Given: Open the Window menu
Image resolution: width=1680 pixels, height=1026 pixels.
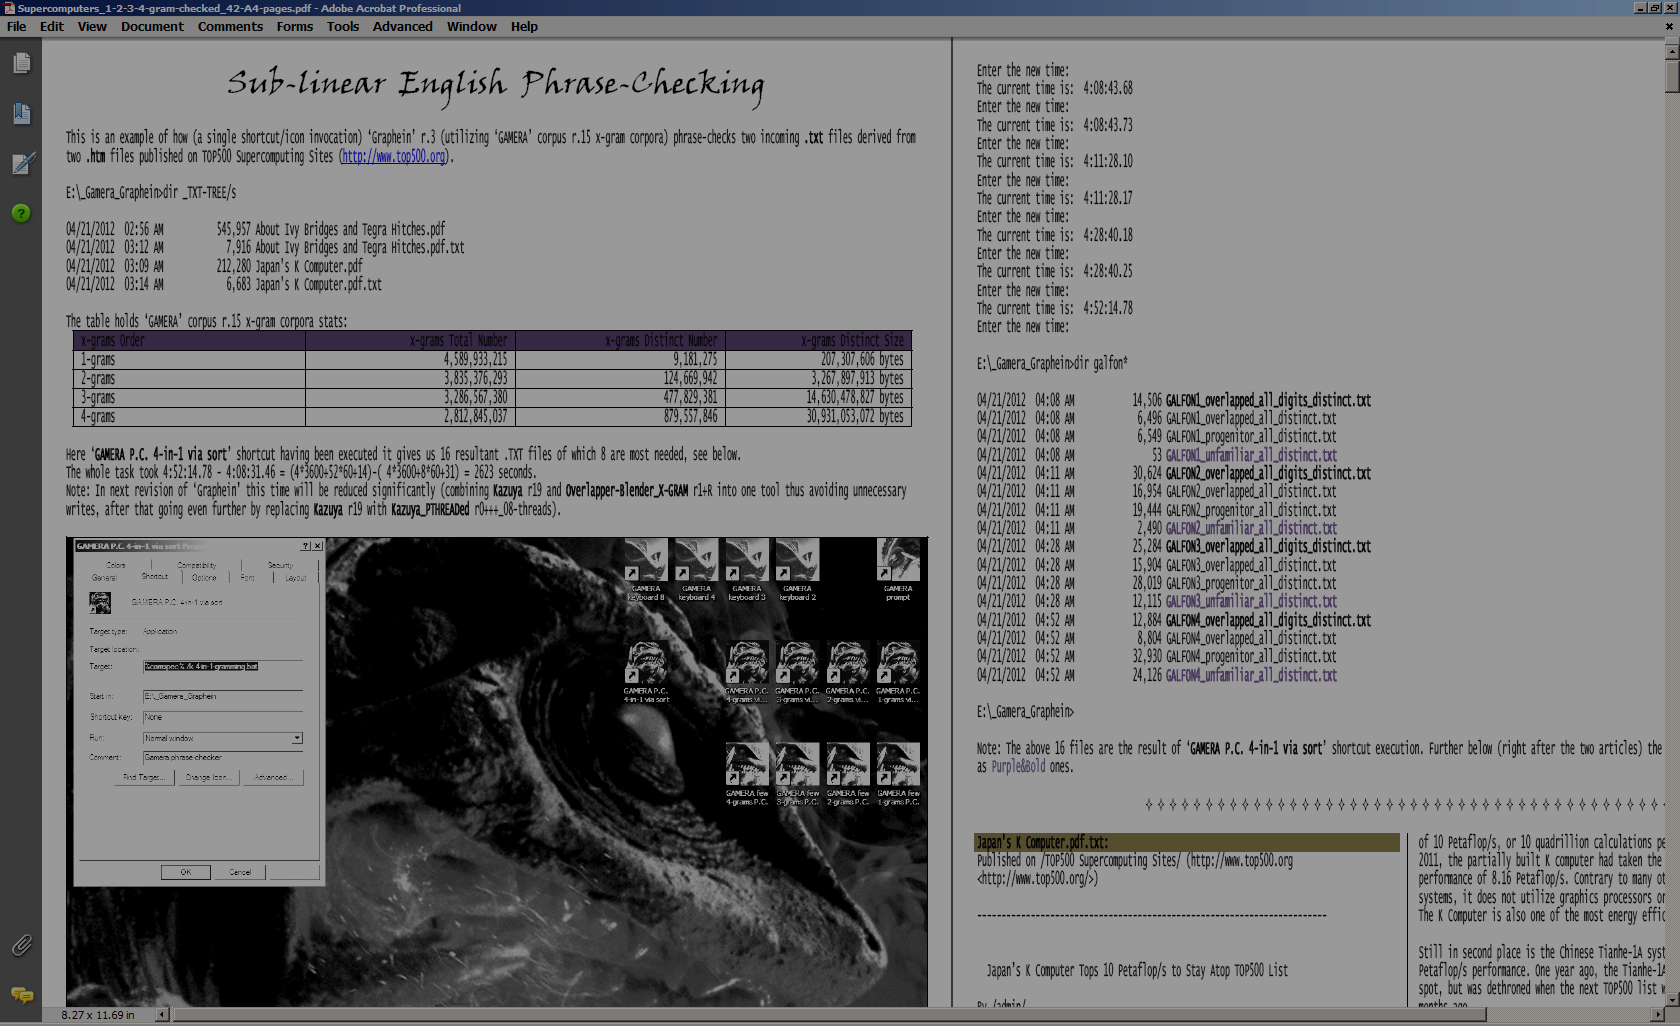Looking at the screenshot, I should pos(471,27).
